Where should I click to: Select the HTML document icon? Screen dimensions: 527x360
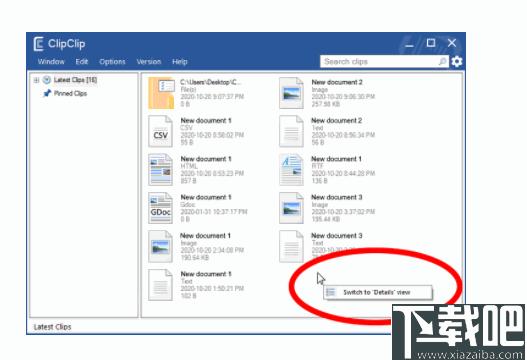tap(160, 169)
